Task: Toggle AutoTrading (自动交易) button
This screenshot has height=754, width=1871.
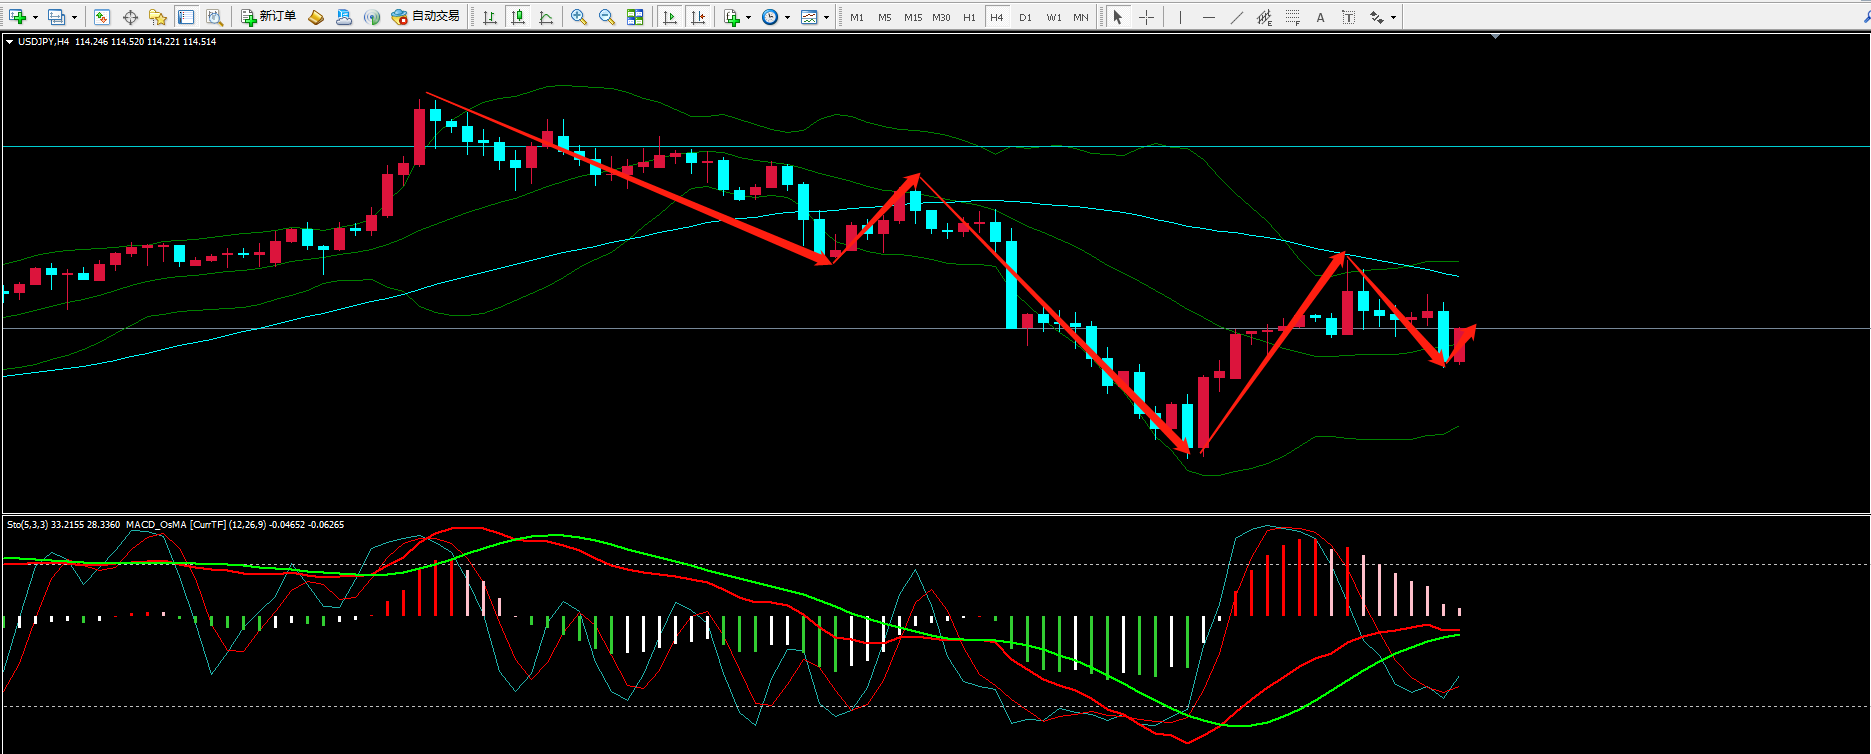Action: pos(425,17)
